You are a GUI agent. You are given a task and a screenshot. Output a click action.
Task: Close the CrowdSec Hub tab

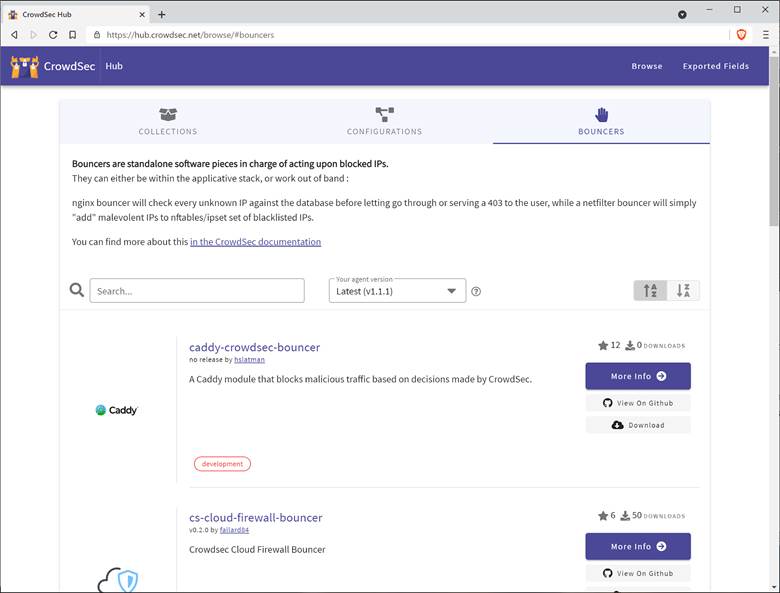point(142,14)
